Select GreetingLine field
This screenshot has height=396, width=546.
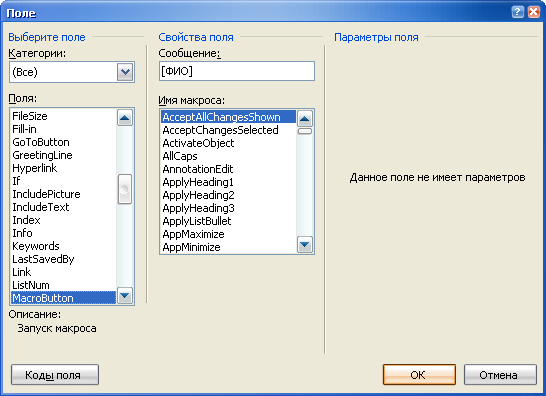(x=64, y=155)
